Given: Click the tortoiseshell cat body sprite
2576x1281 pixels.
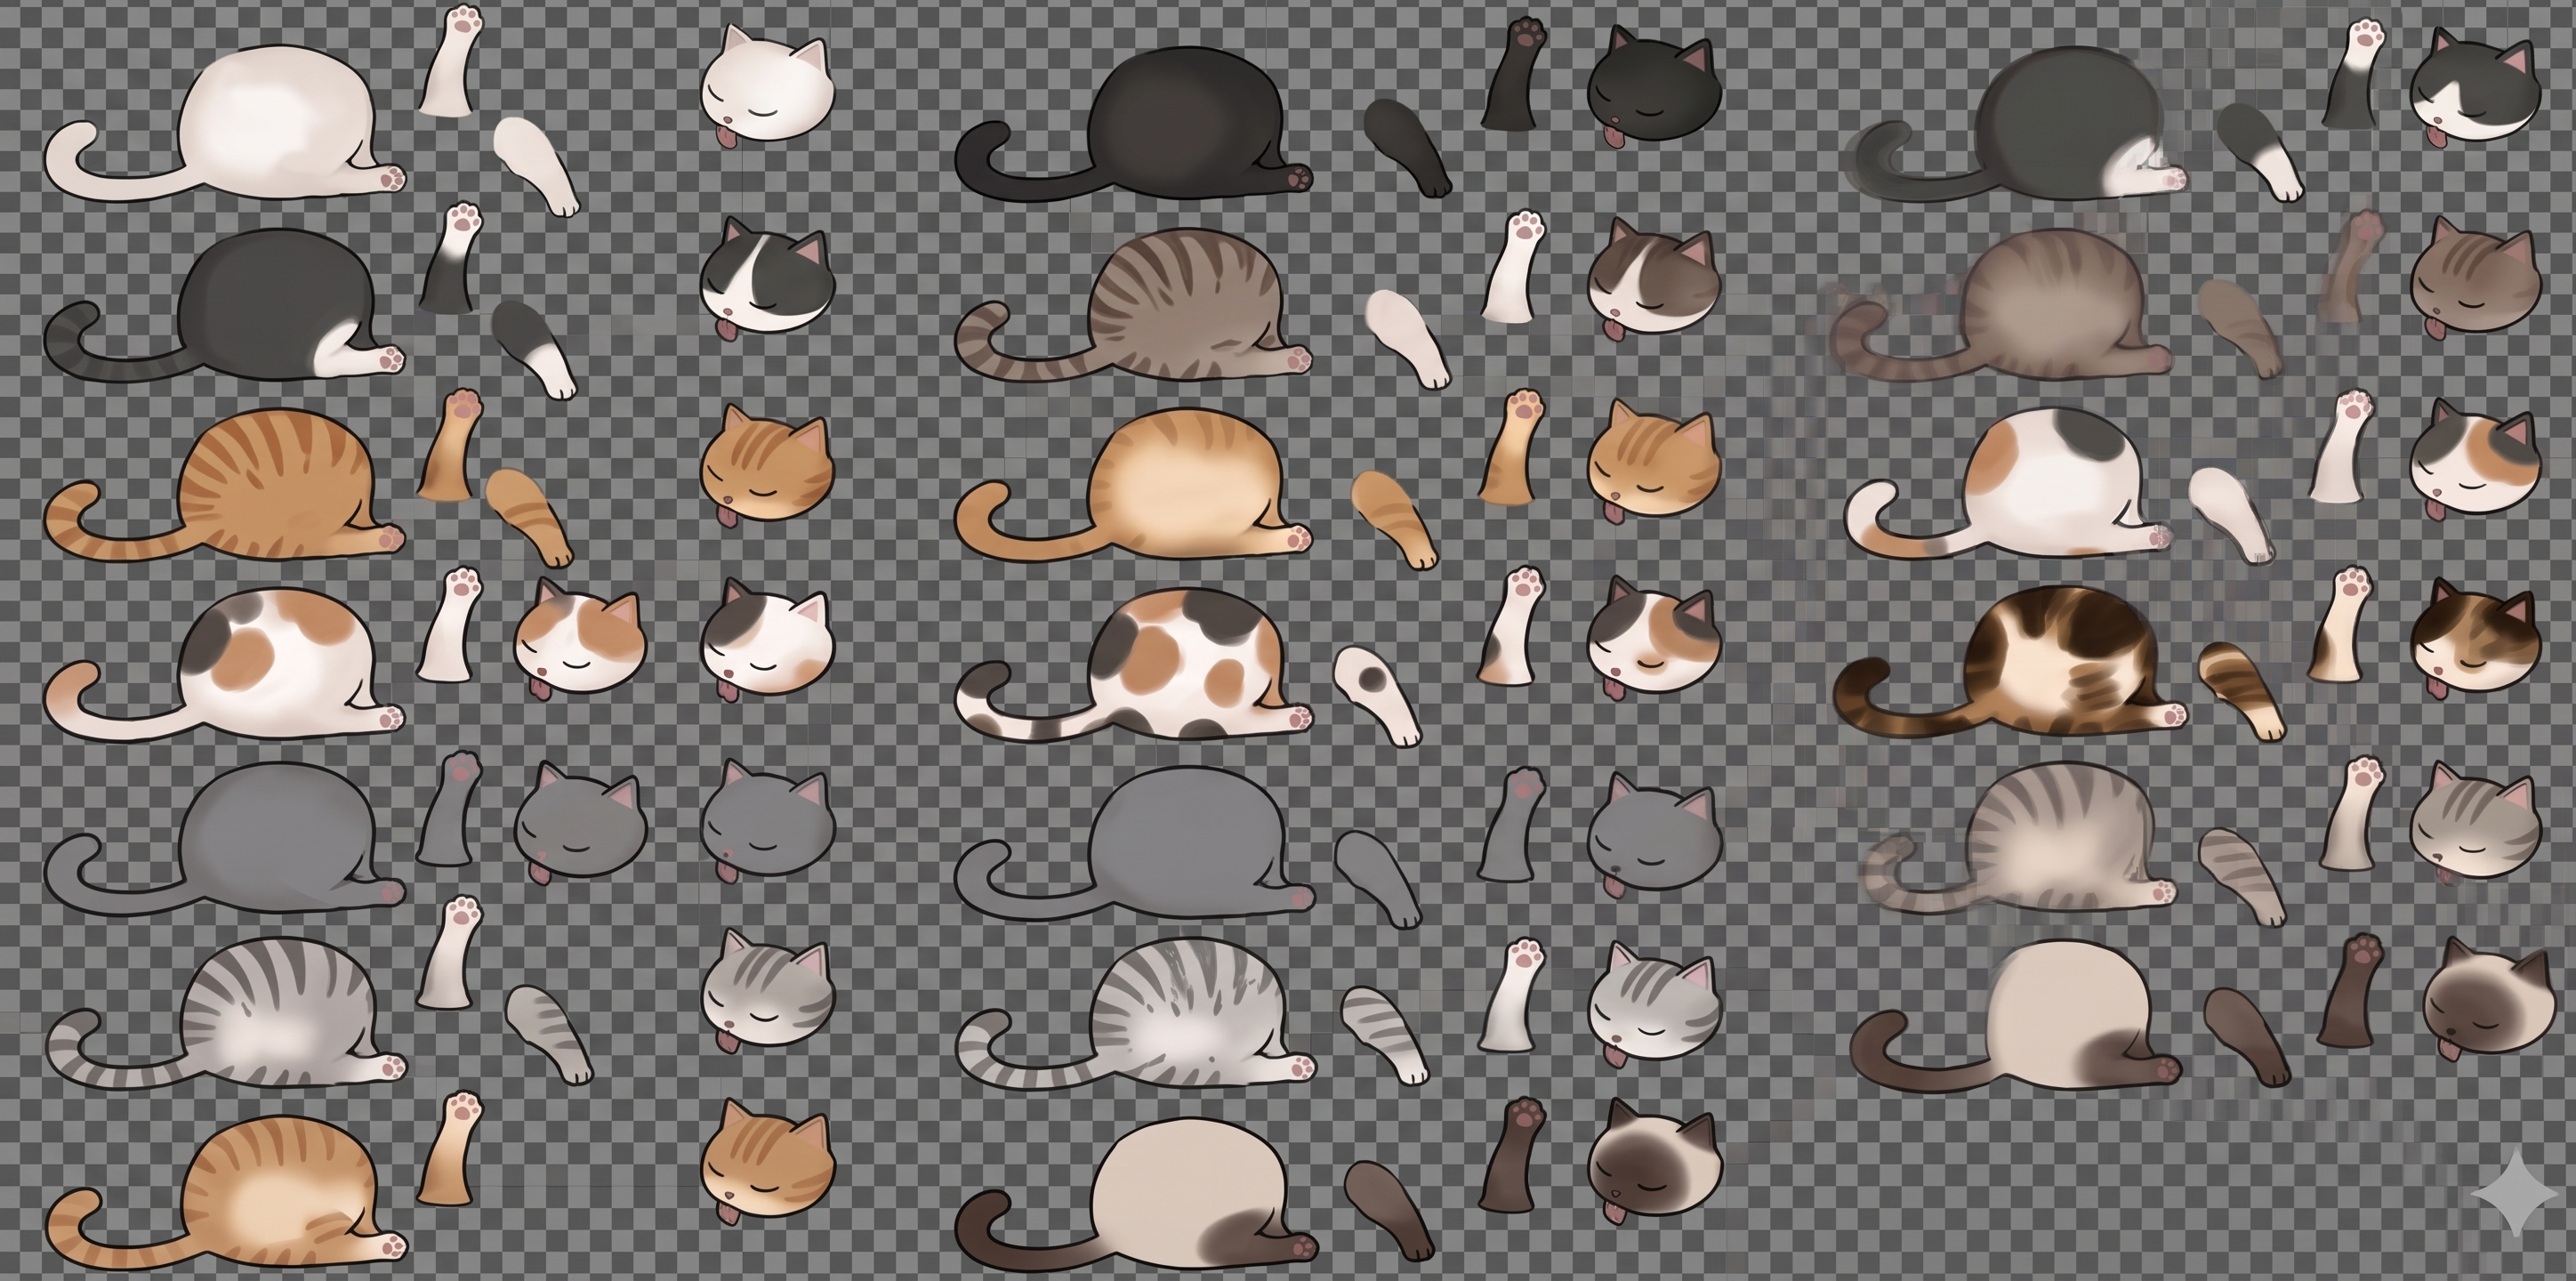Looking at the screenshot, I should pos(2010,663).
